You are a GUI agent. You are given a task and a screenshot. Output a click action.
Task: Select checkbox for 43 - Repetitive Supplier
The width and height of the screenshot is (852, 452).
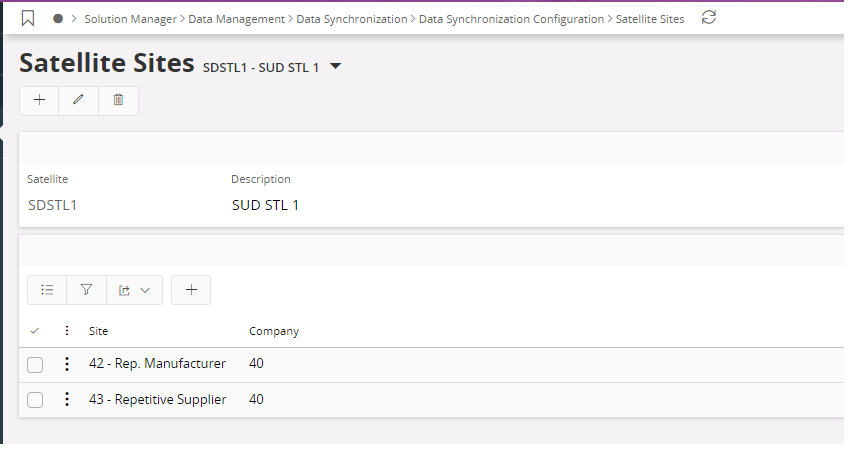tap(35, 400)
